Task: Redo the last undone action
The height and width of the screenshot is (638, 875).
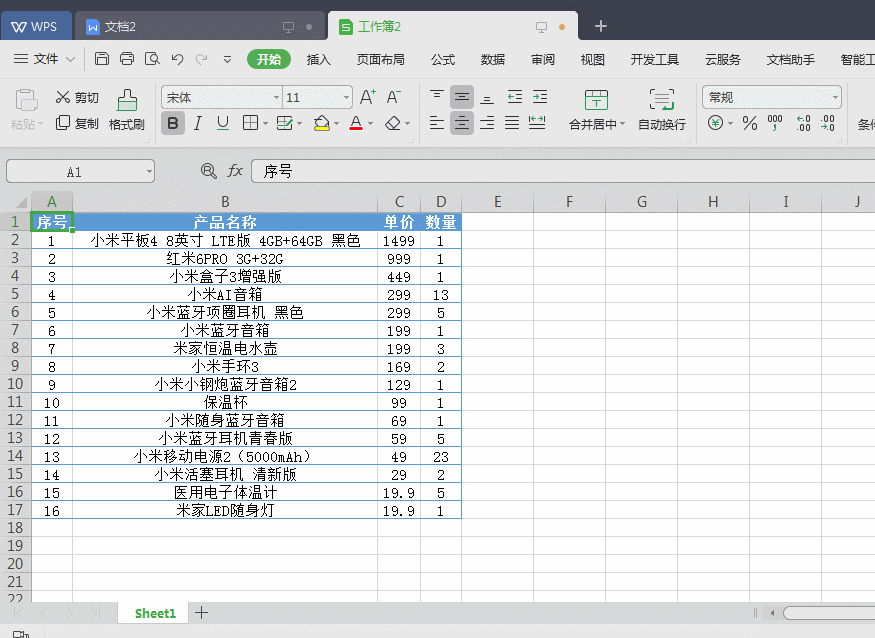Action: [x=201, y=59]
